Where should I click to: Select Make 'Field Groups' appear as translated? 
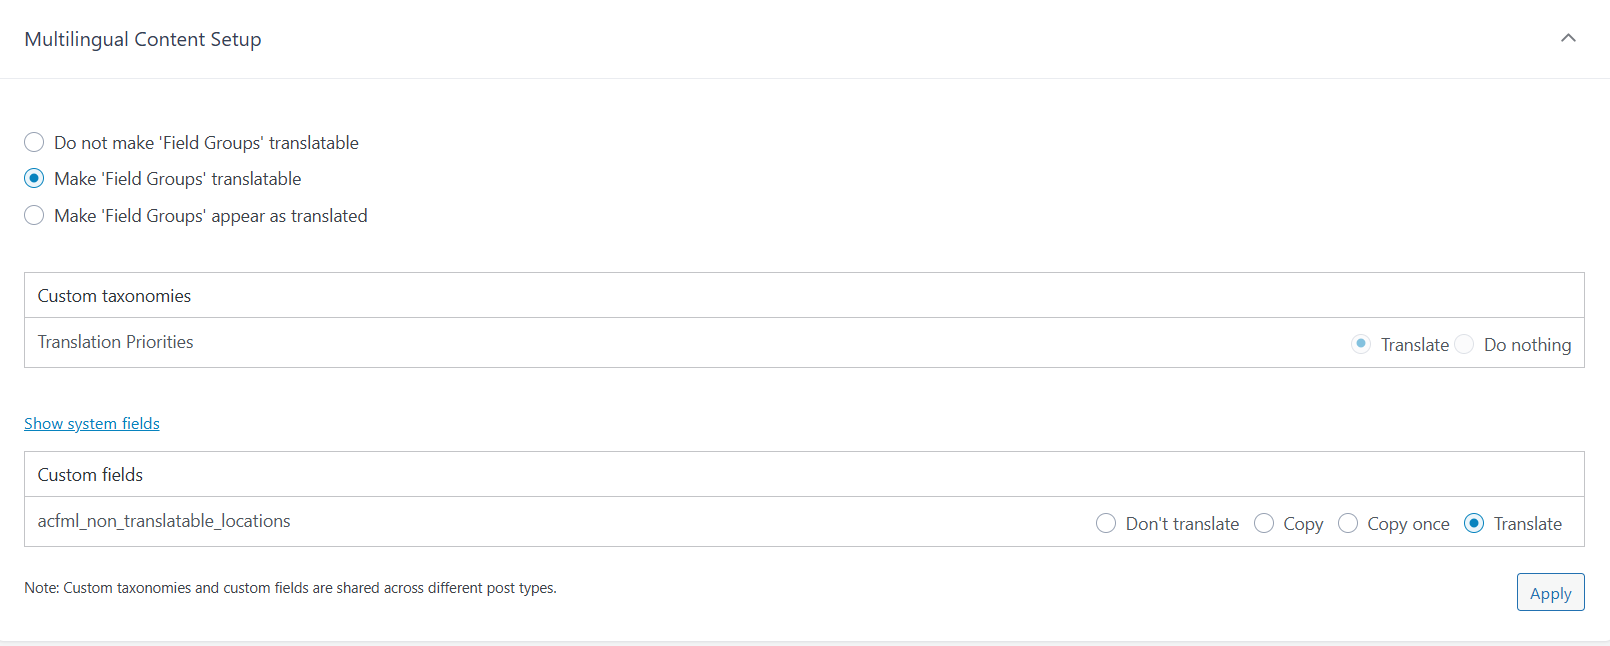[x=34, y=215]
